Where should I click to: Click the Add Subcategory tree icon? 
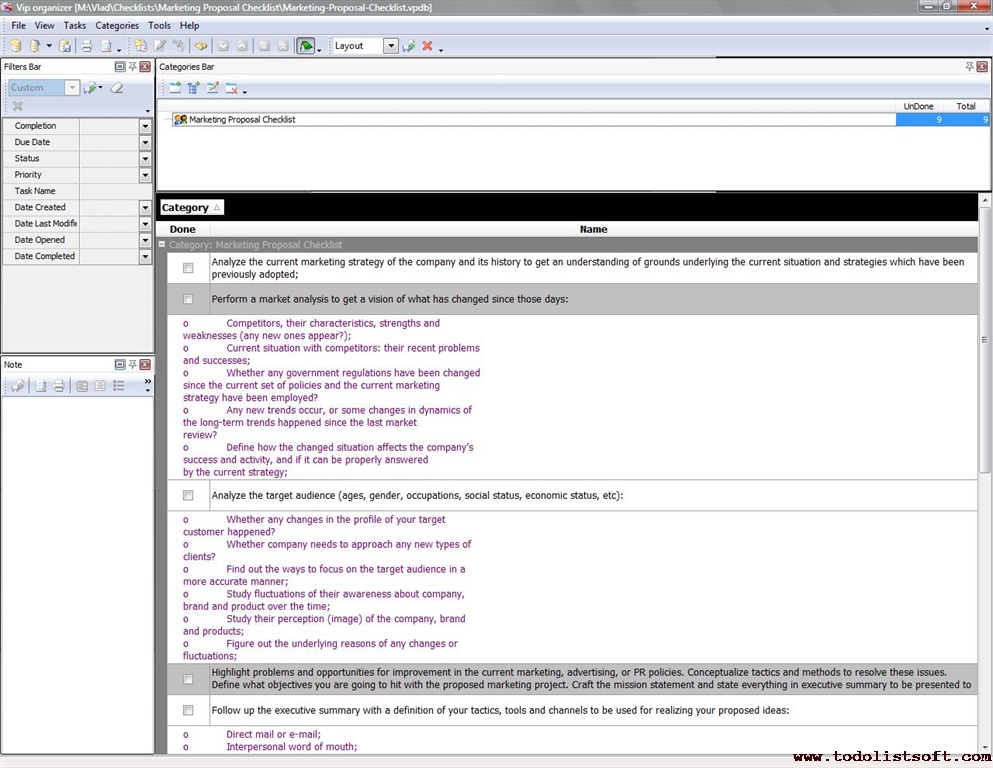[194, 88]
